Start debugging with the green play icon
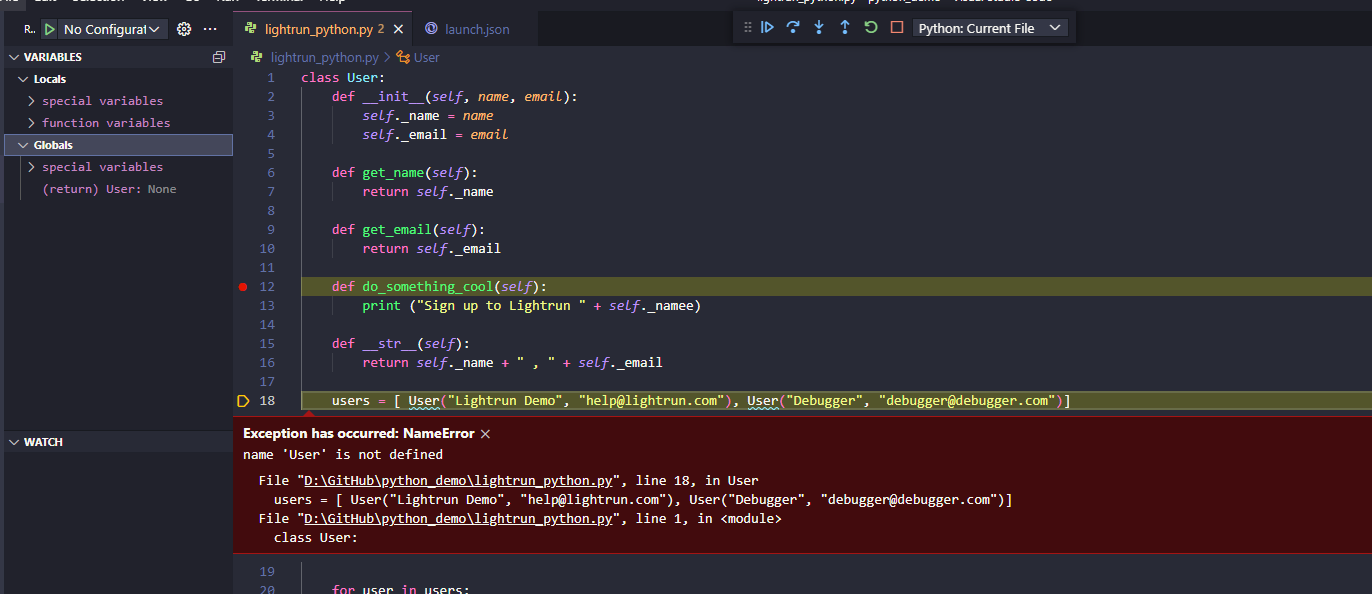 coord(50,29)
